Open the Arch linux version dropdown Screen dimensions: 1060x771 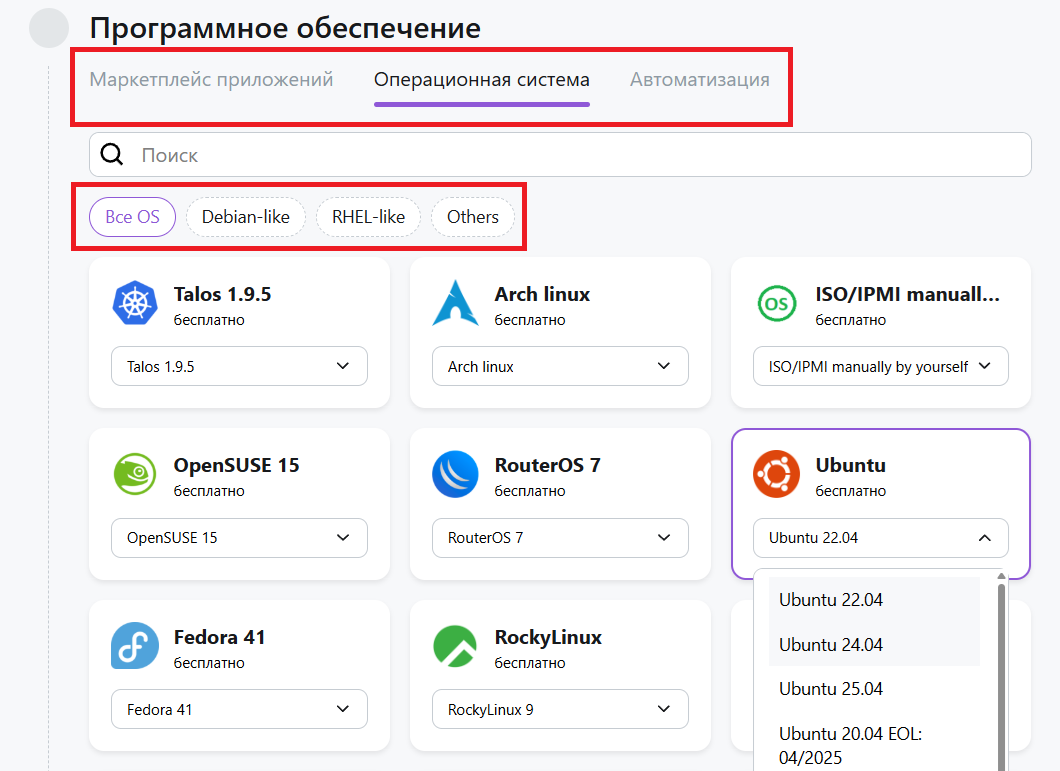(560, 366)
